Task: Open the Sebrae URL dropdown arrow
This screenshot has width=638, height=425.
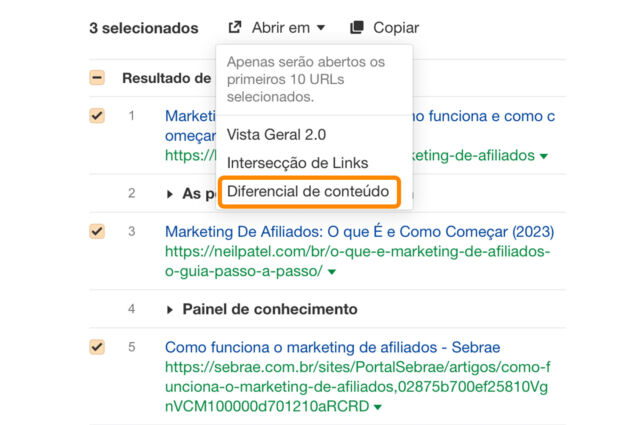Action: click(376, 407)
